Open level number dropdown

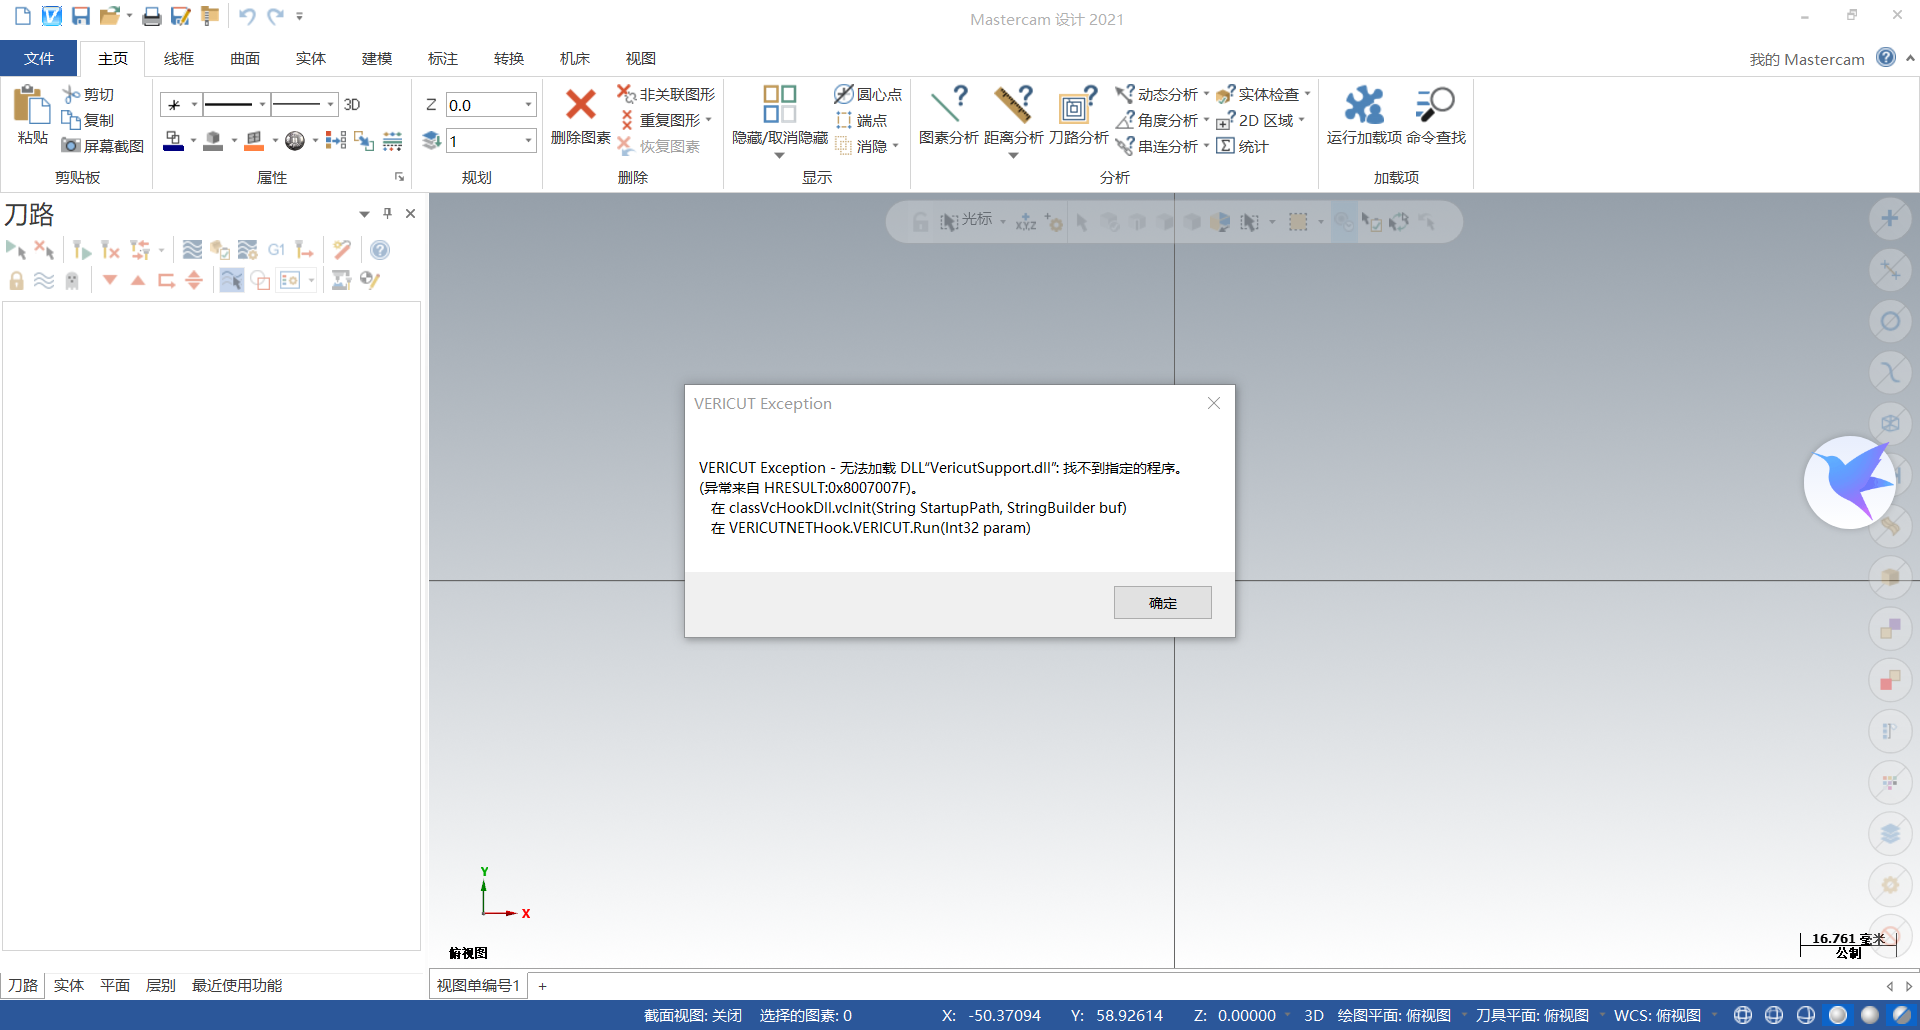[528, 141]
